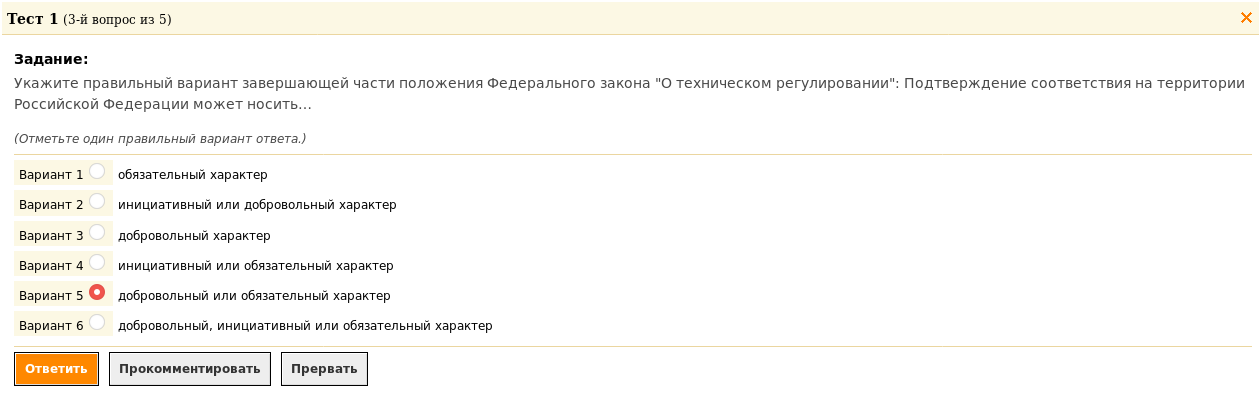Pick the Вариант 6 radio button
The width and height of the screenshot is (1259, 394).
tap(97, 322)
